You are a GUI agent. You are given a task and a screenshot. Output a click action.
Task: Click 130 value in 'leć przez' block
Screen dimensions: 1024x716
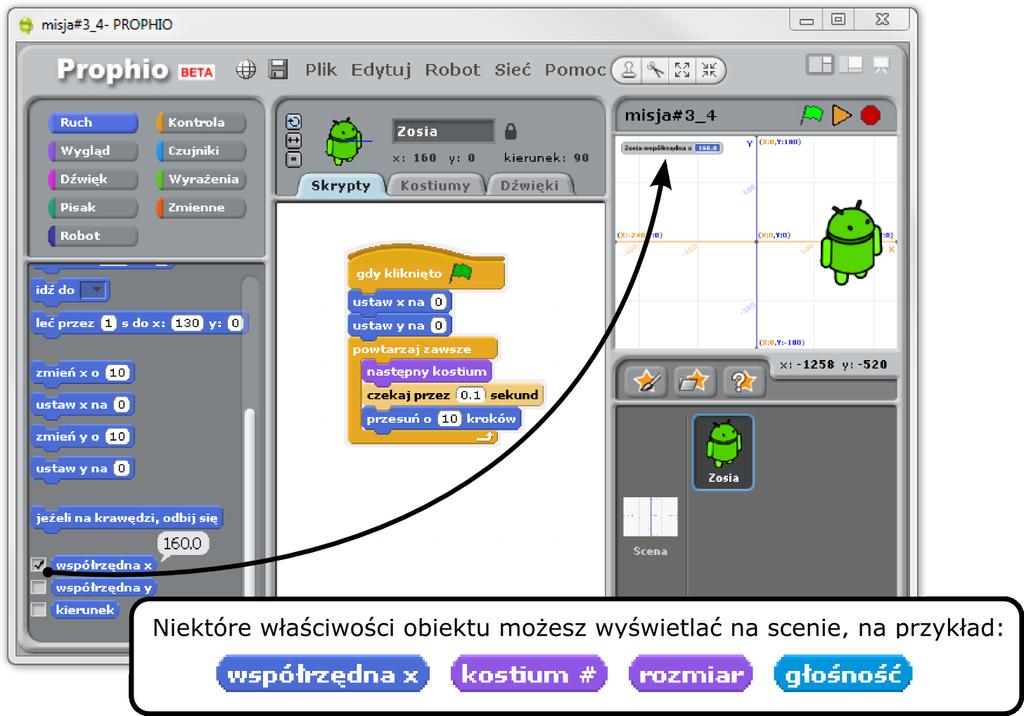coord(187,323)
